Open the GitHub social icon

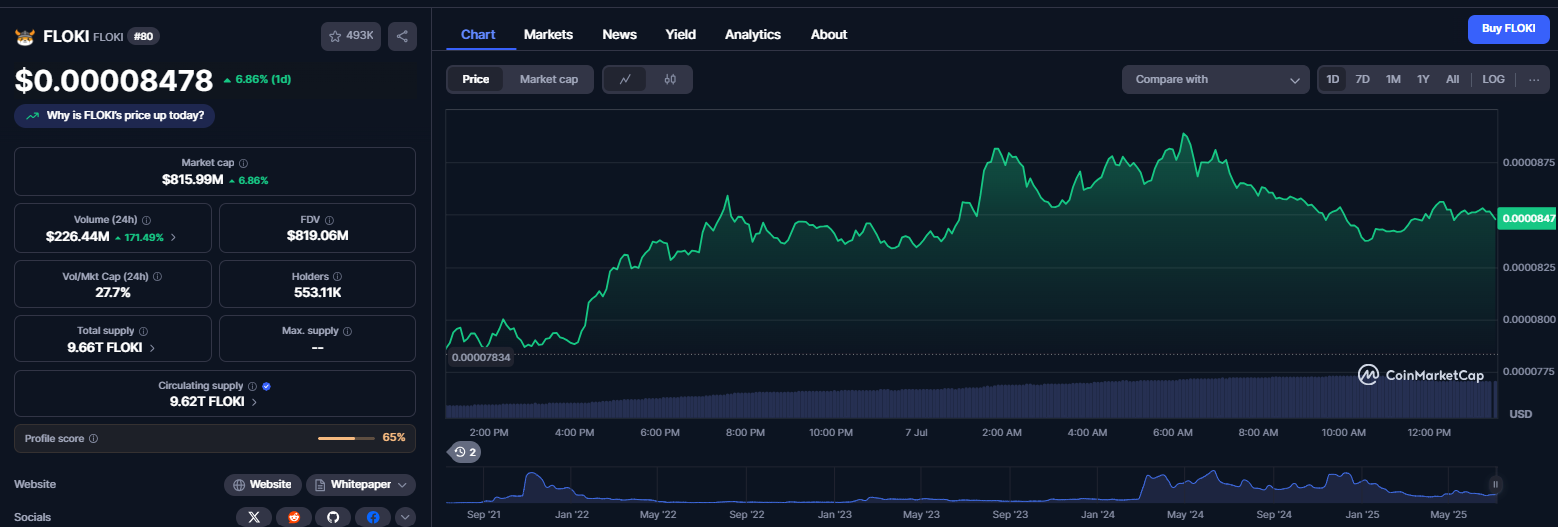[x=334, y=517]
